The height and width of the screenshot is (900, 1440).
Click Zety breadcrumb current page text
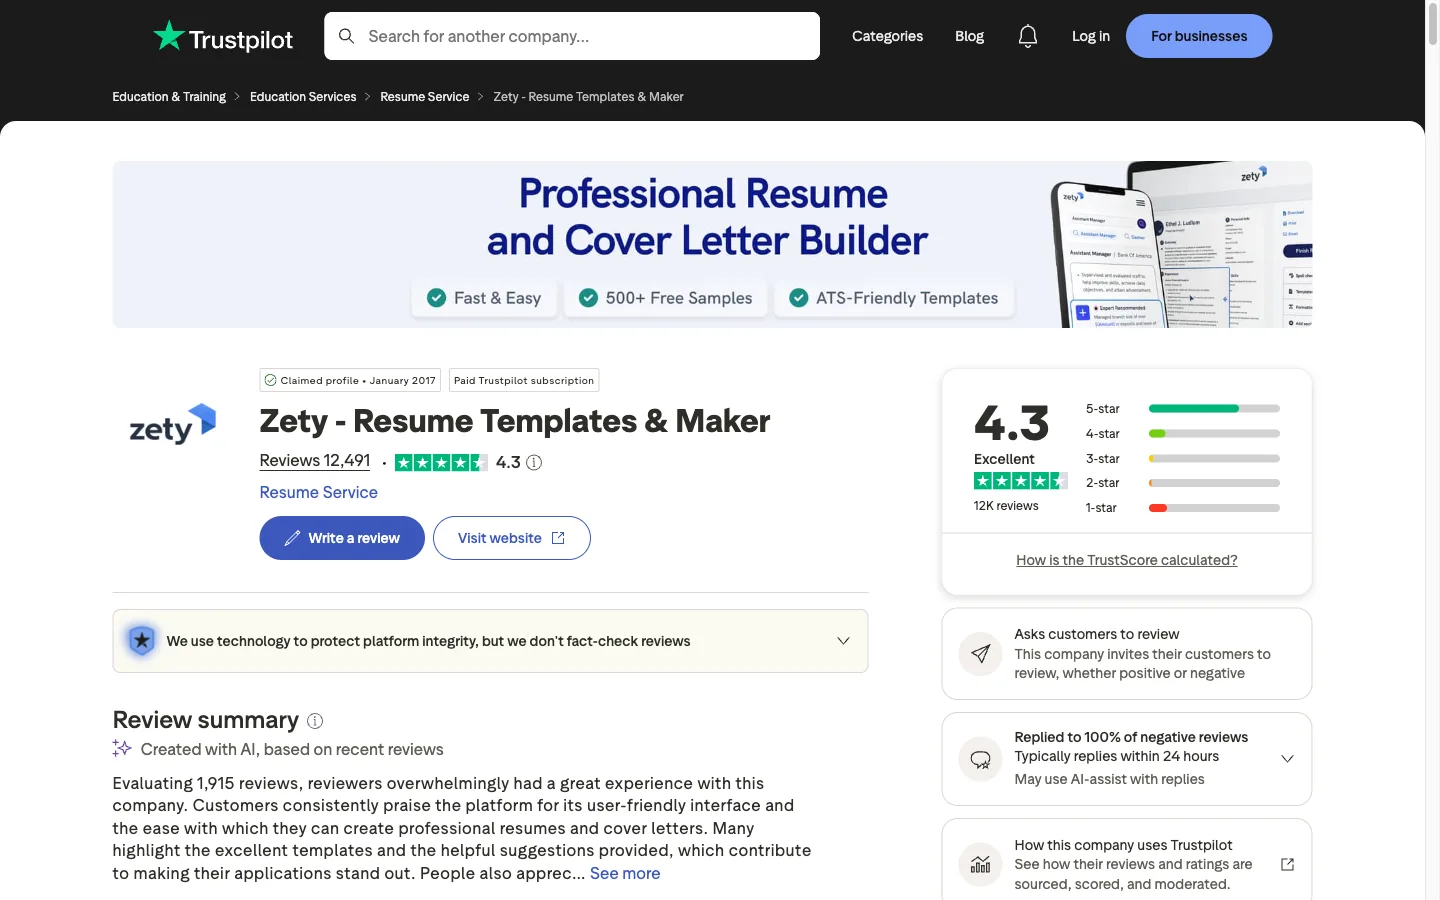pyautogui.click(x=588, y=97)
